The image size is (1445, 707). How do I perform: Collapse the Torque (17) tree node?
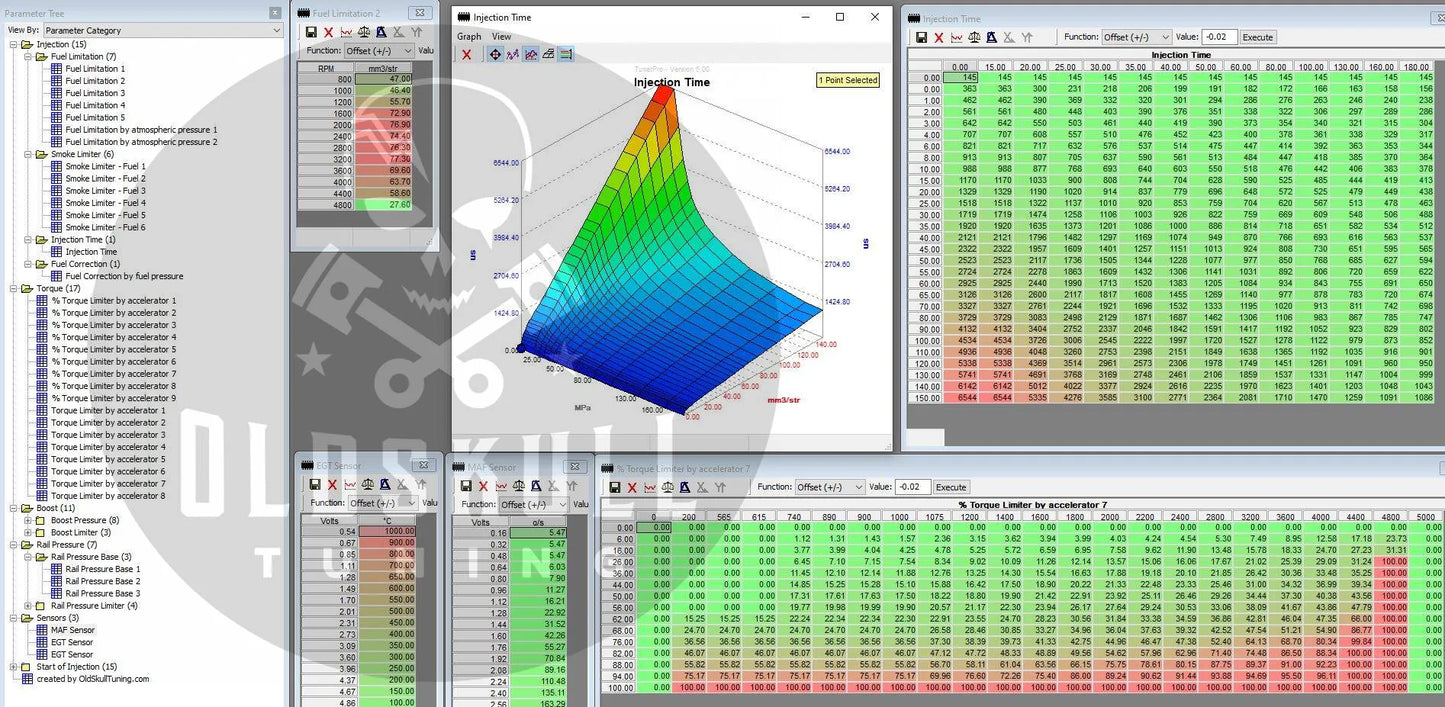click(14, 289)
